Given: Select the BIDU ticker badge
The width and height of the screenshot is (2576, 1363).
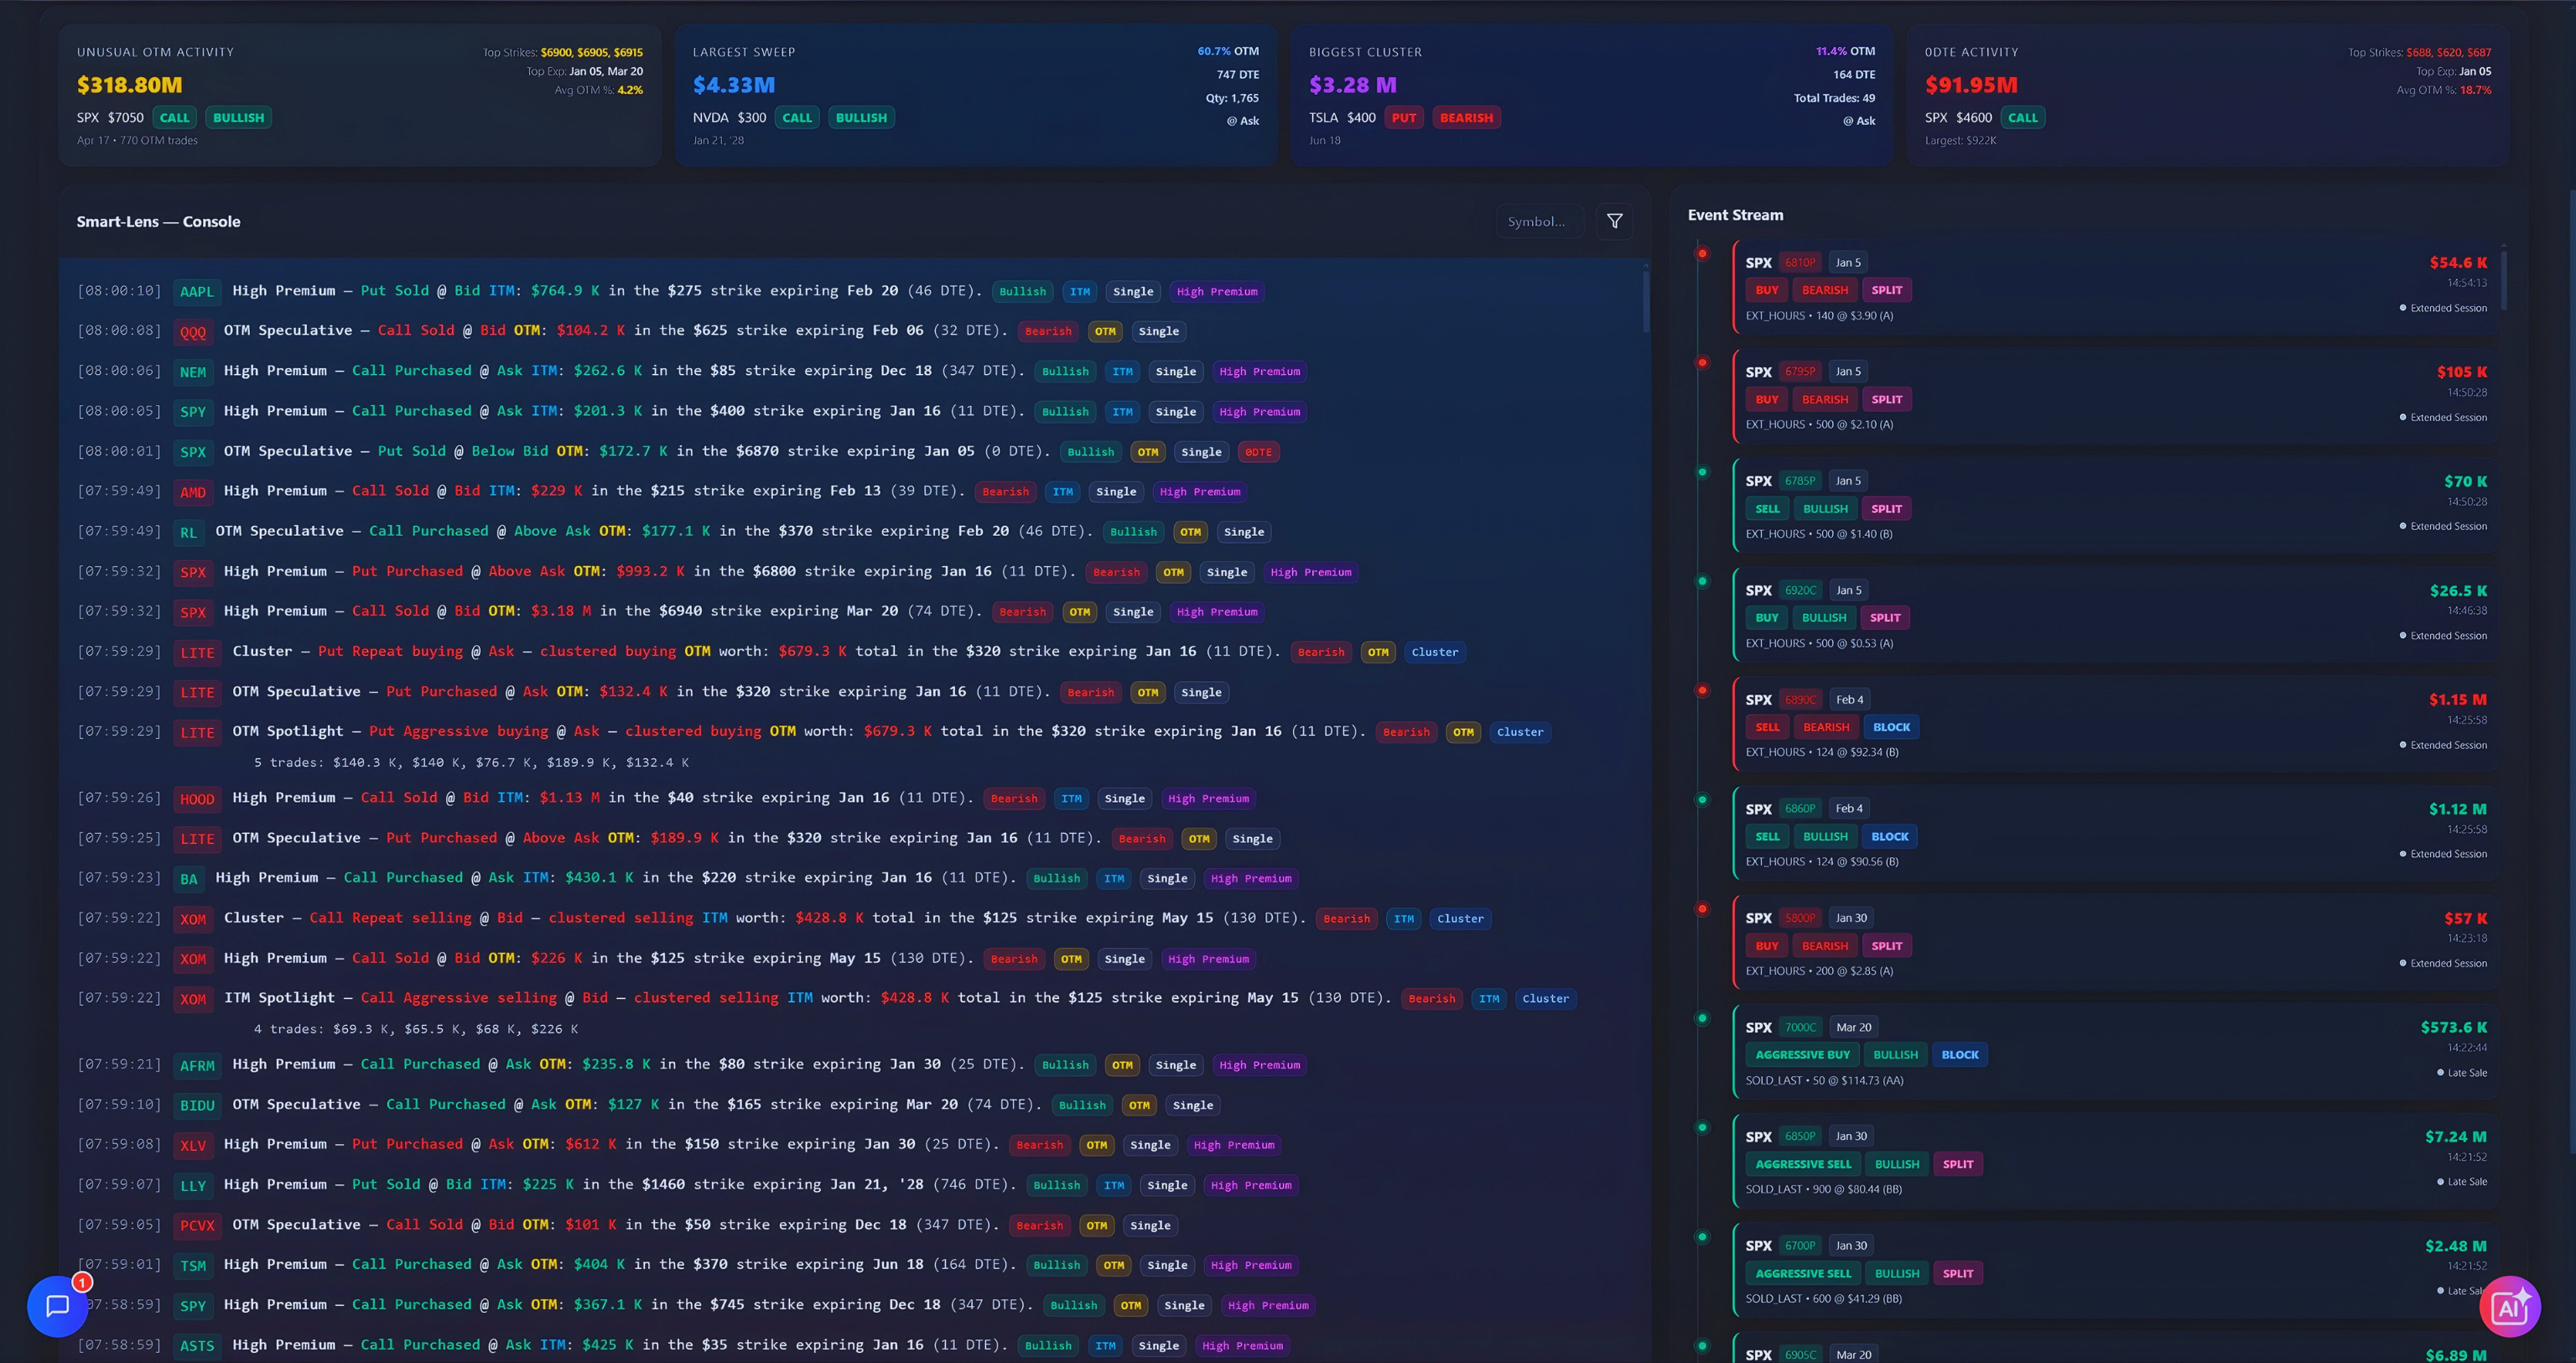Looking at the screenshot, I should pos(197,1105).
